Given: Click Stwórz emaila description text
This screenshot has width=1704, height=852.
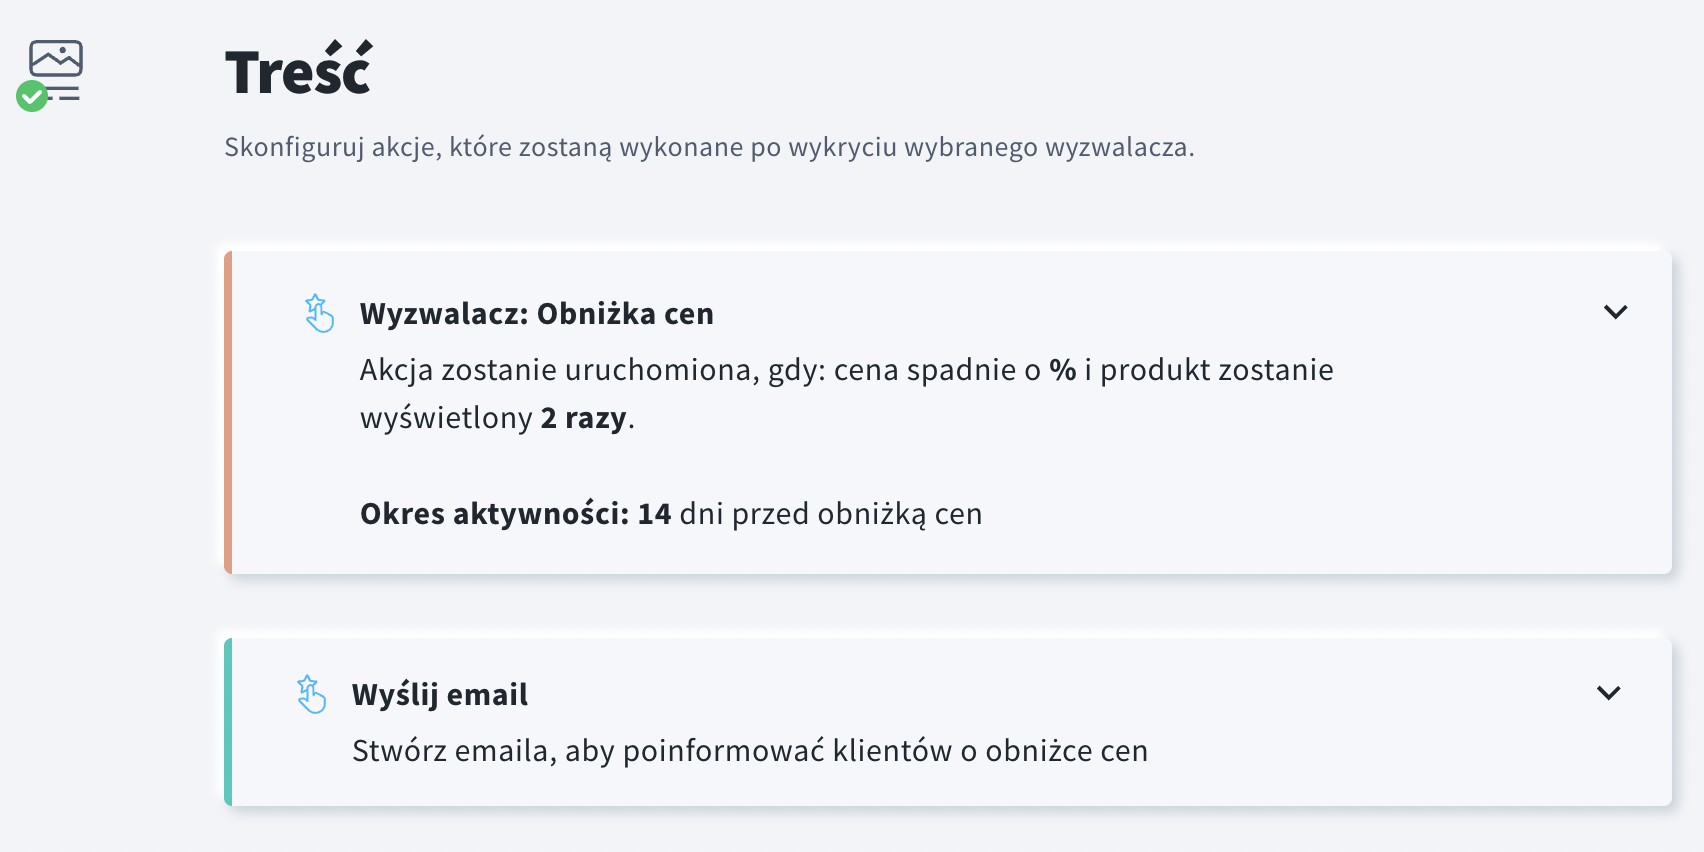Looking at the screenshot, I should point(750,751).
